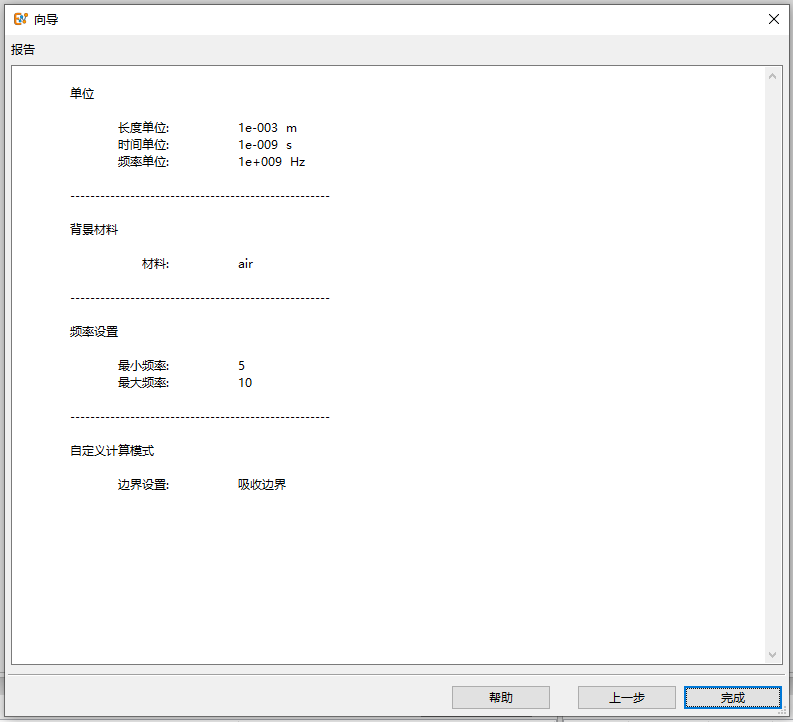
Task: Open help with the 帮助 button
Action: click(501, 698)
